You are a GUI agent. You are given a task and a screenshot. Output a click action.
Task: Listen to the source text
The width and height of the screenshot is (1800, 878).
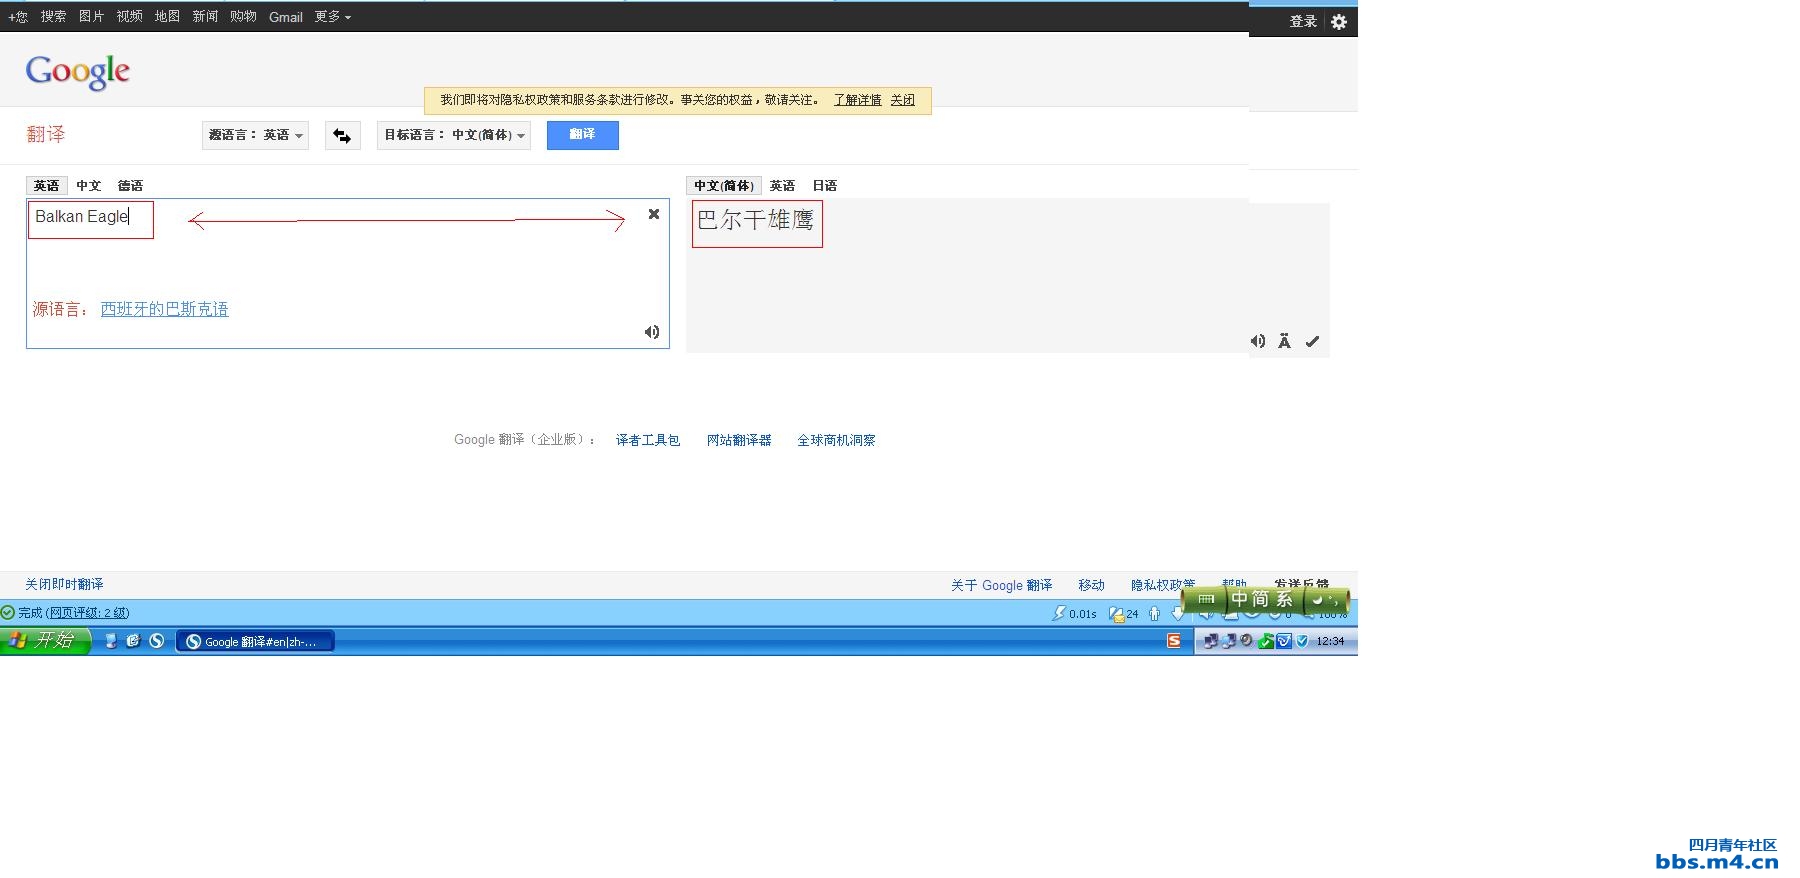tap(652, 332)
